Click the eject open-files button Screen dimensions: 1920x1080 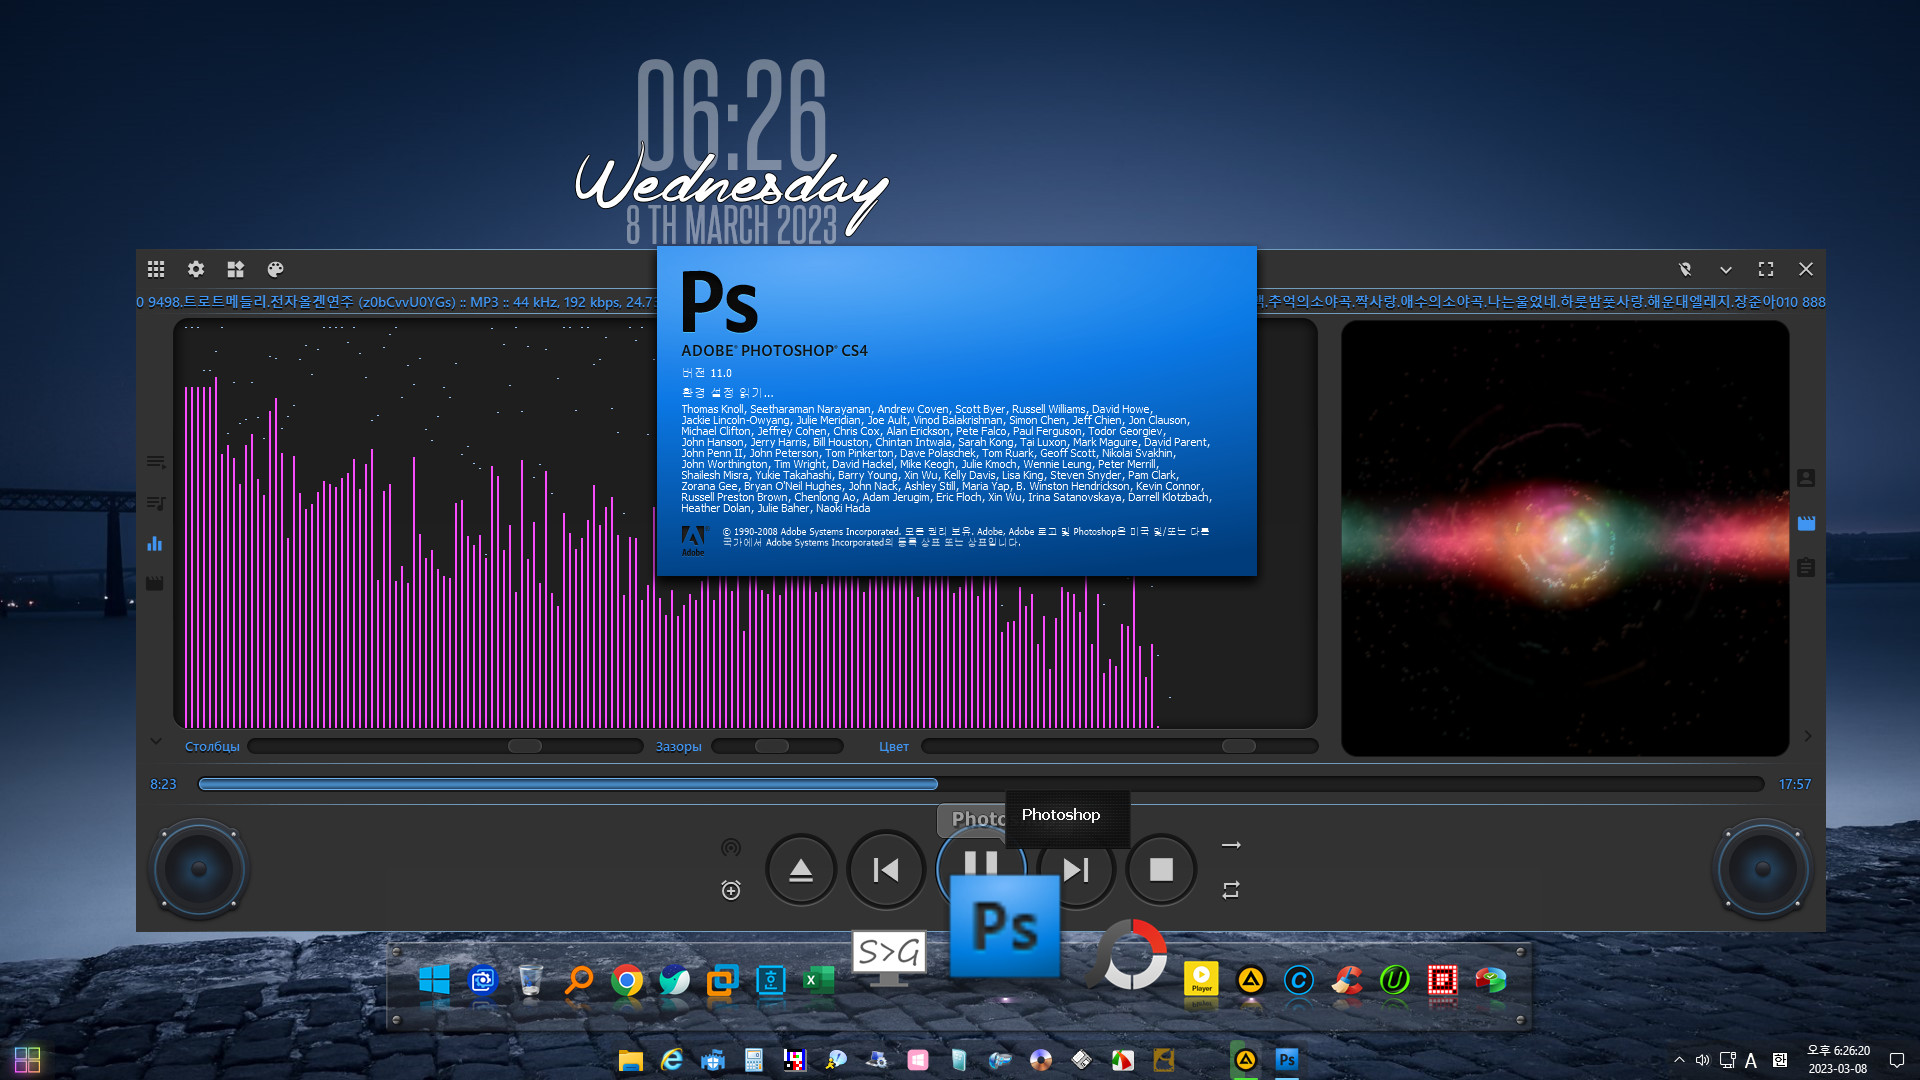801,870
